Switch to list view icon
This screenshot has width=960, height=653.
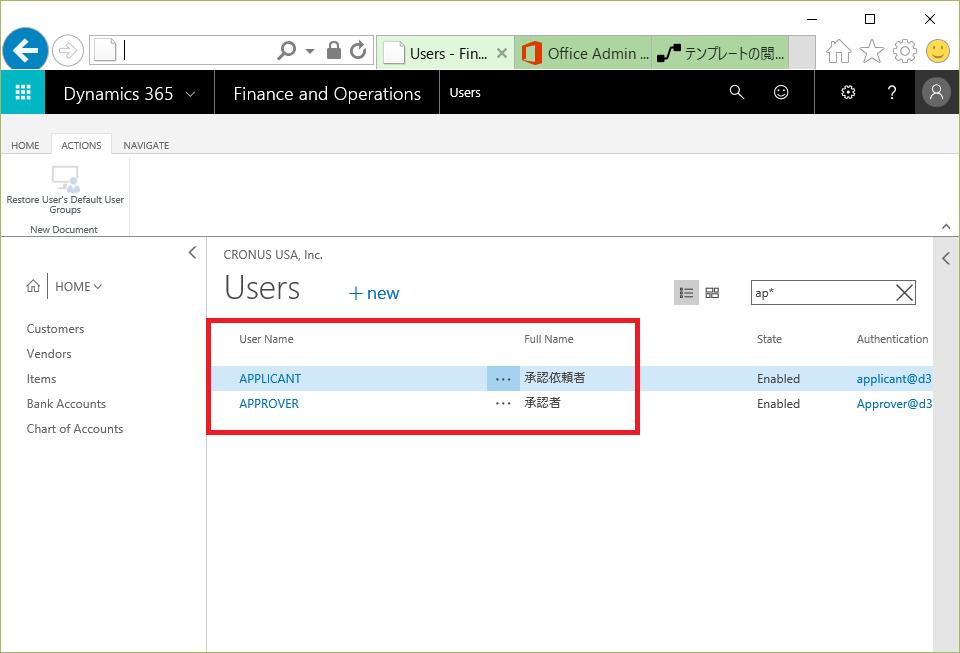pos(686,293)
